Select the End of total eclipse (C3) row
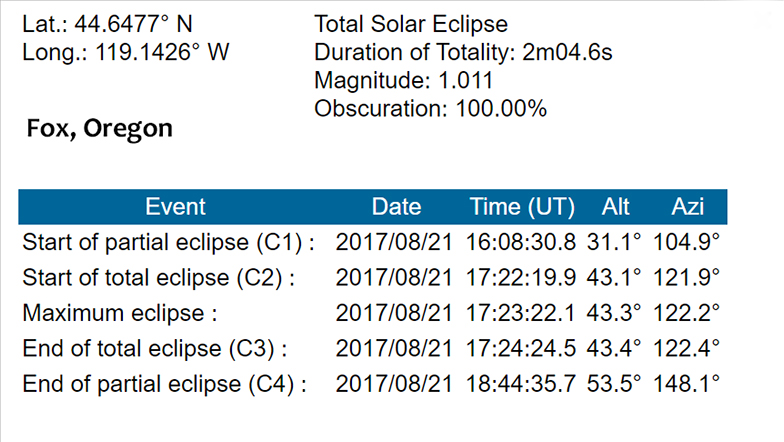This screenshot has height=442, width=784. [372, 349]
